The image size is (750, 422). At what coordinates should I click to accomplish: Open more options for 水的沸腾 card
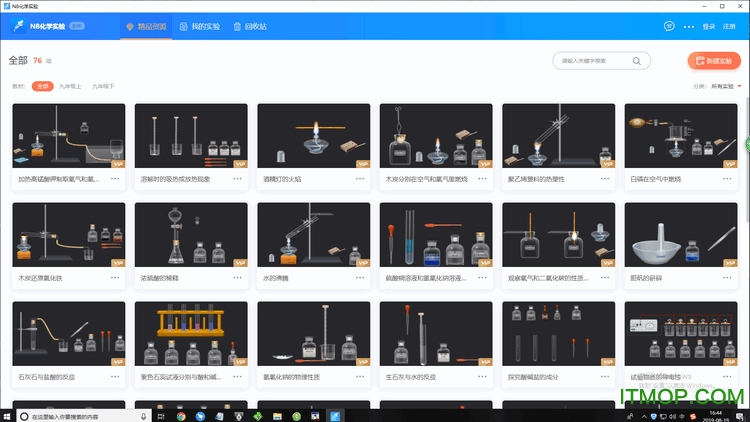point(360,278)
